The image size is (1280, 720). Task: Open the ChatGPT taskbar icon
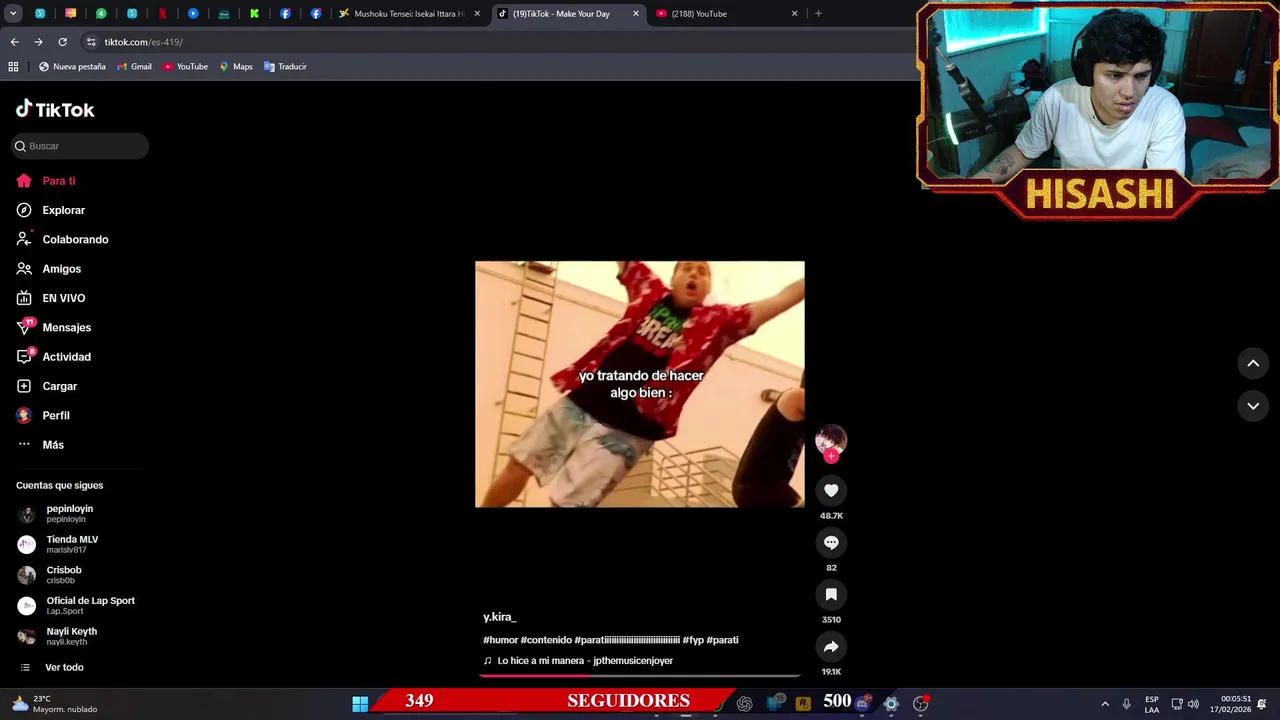[744, 704]
